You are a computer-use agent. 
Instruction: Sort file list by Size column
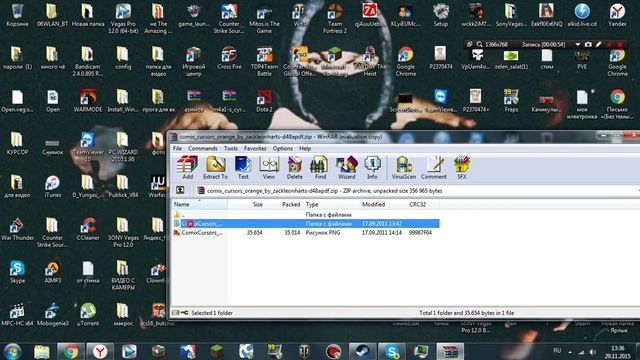coord(247,204)
